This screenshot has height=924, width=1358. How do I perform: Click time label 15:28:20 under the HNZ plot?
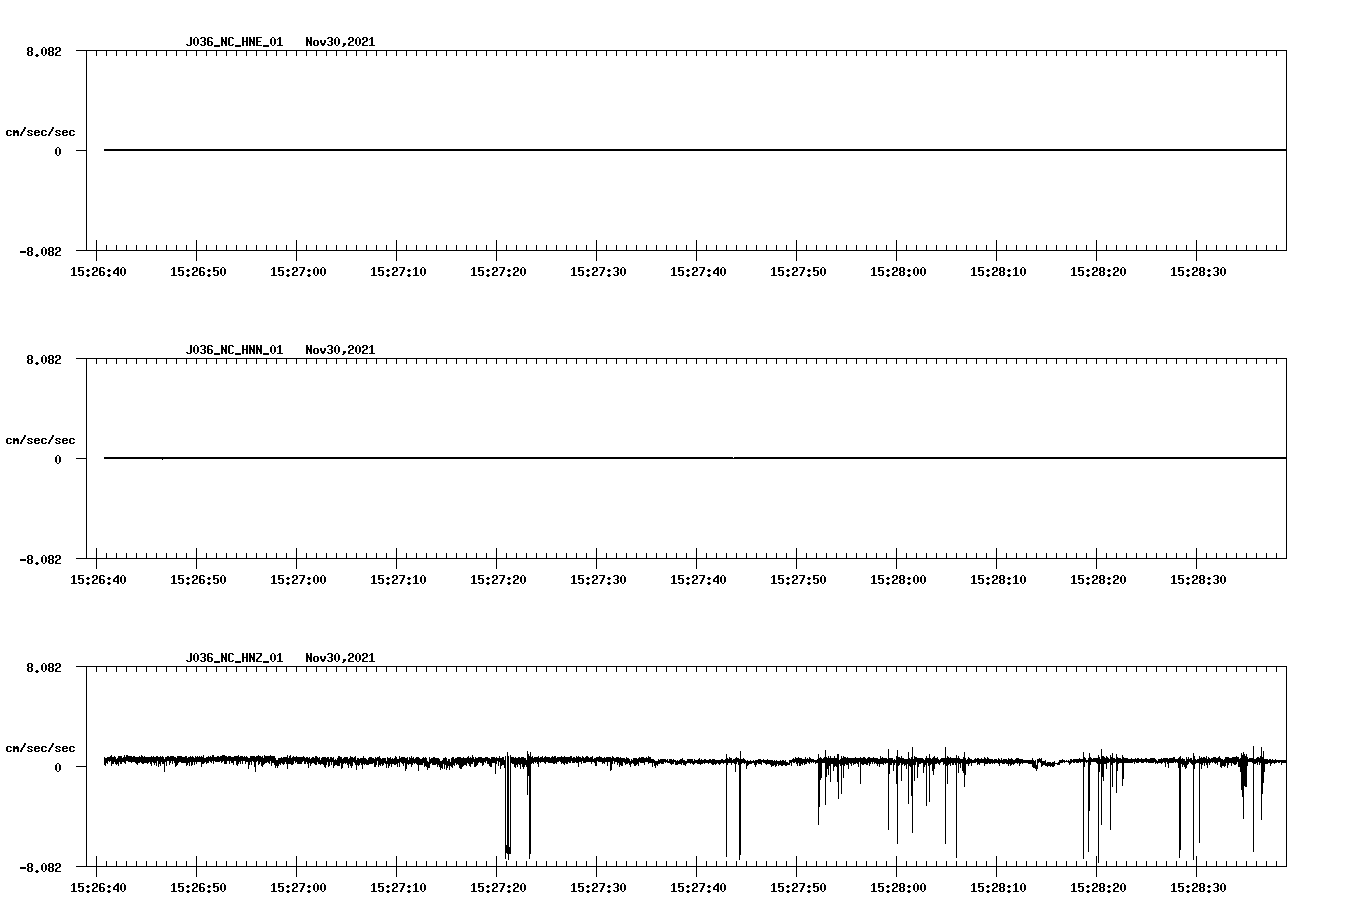tap(1098, 888)
